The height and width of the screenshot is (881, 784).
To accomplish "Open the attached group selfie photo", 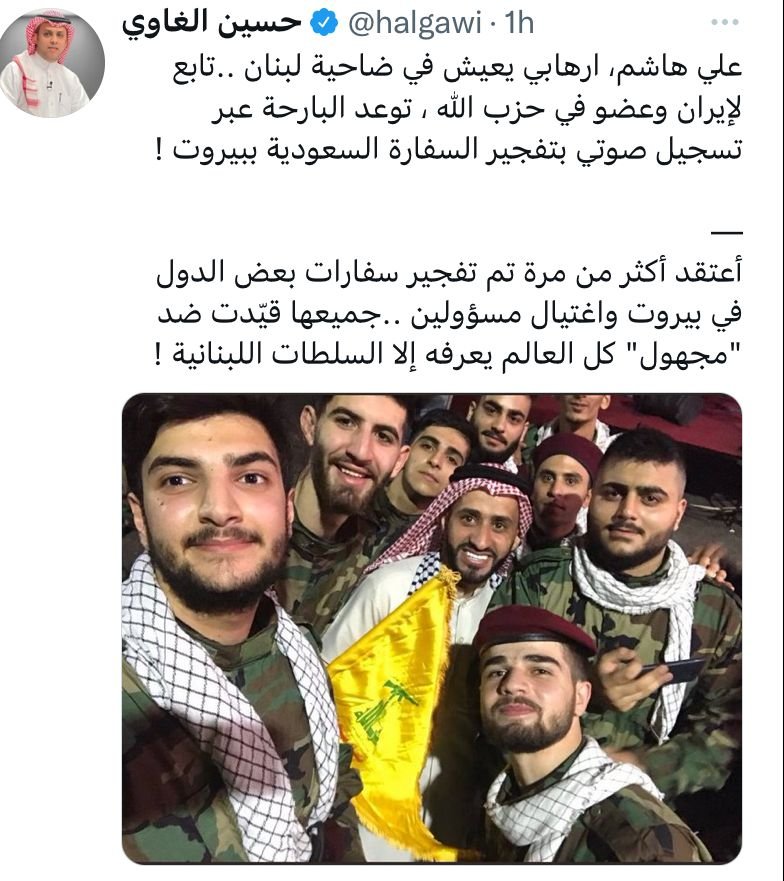I will 432,628.
